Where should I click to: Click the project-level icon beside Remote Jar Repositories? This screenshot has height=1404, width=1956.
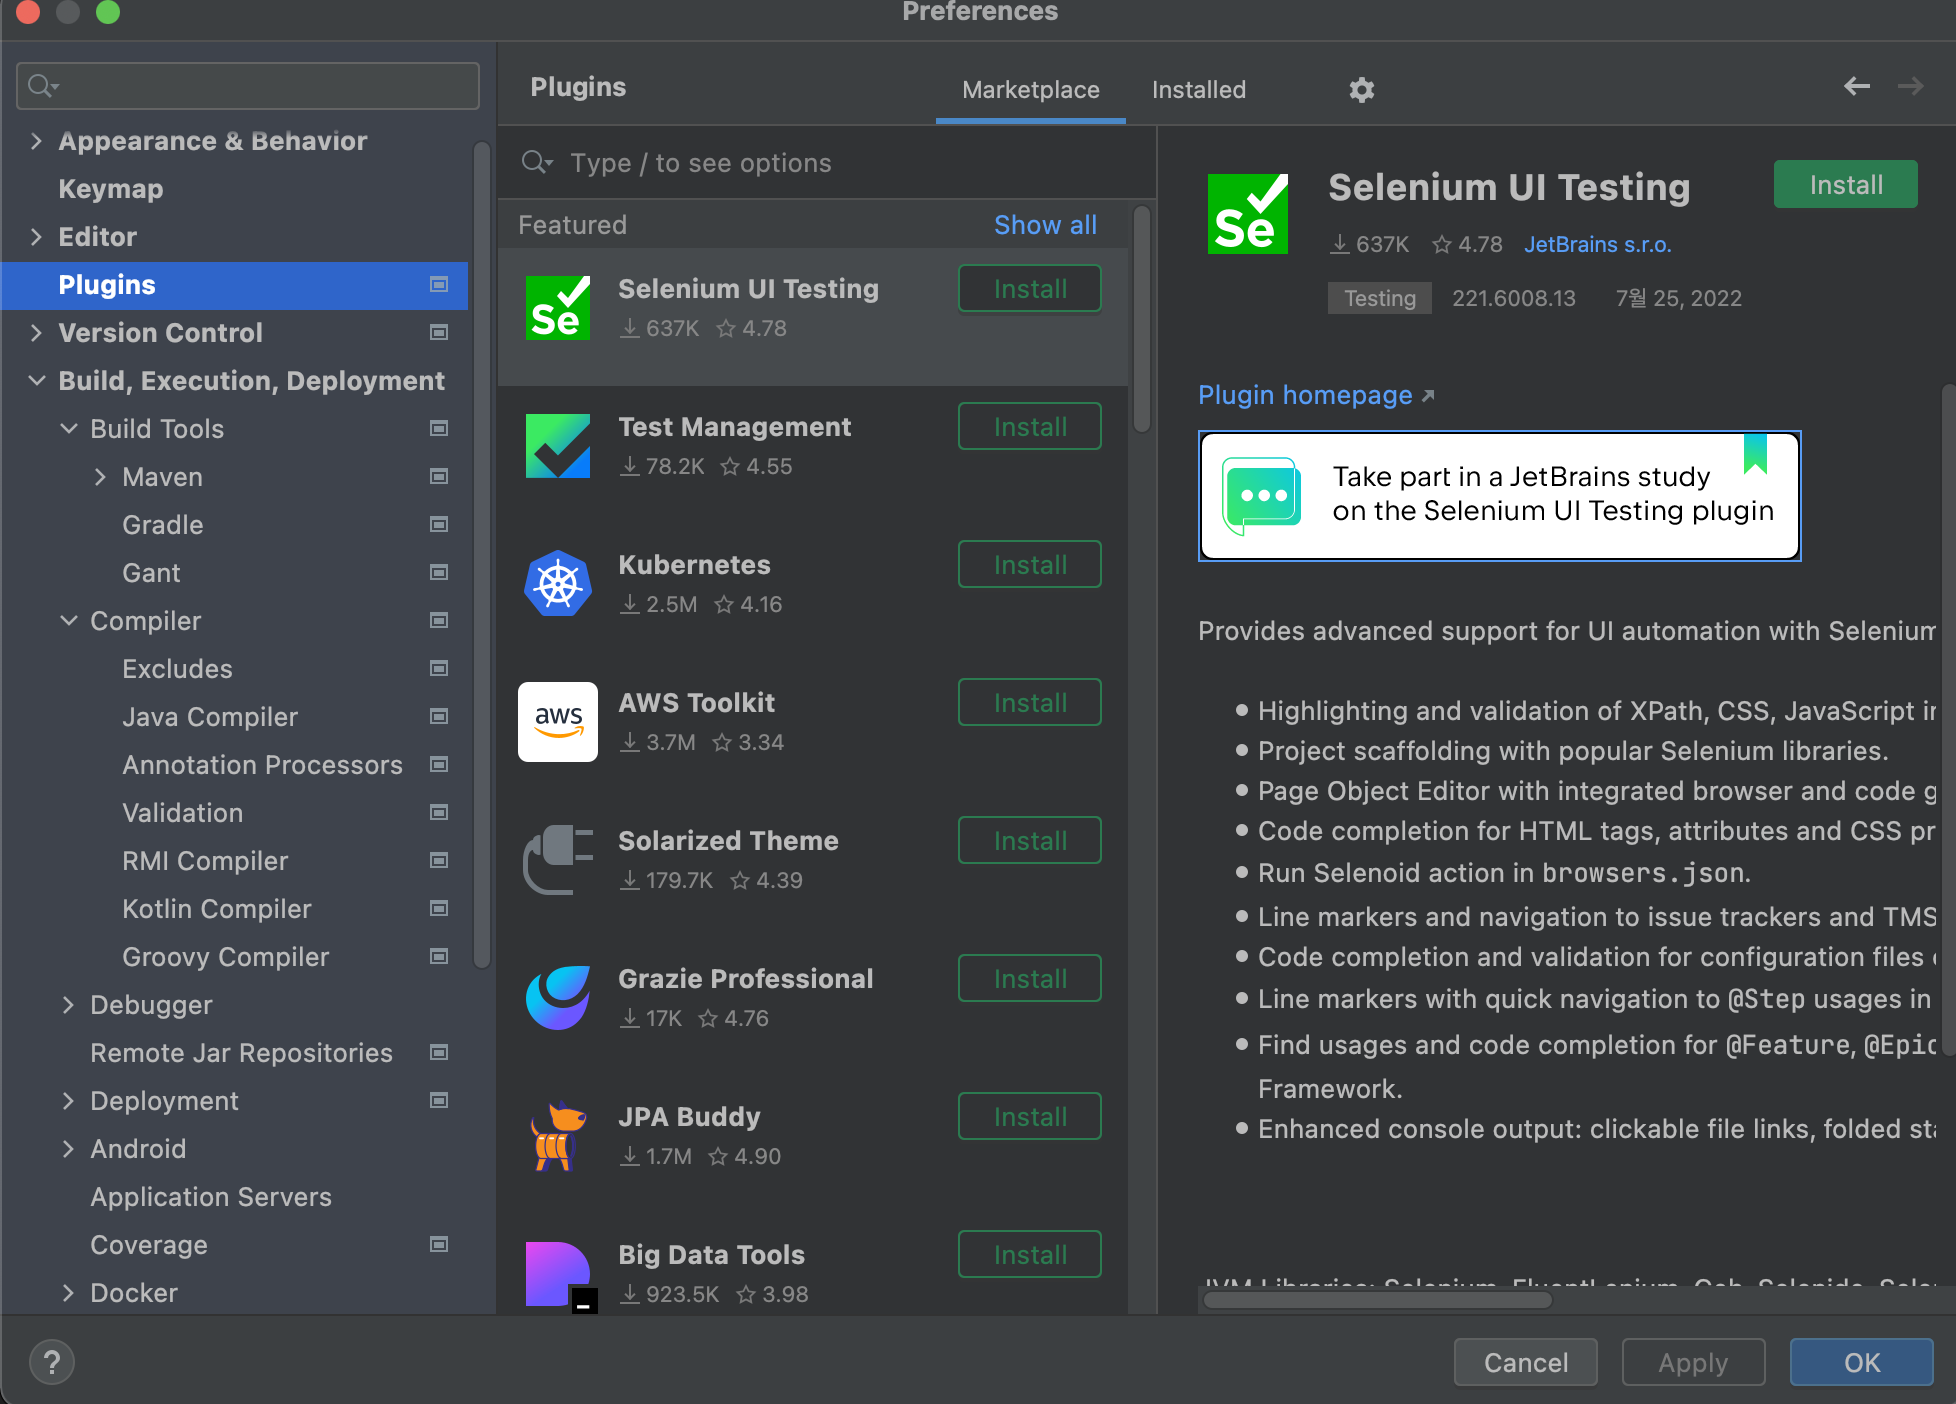point(439,1053)
